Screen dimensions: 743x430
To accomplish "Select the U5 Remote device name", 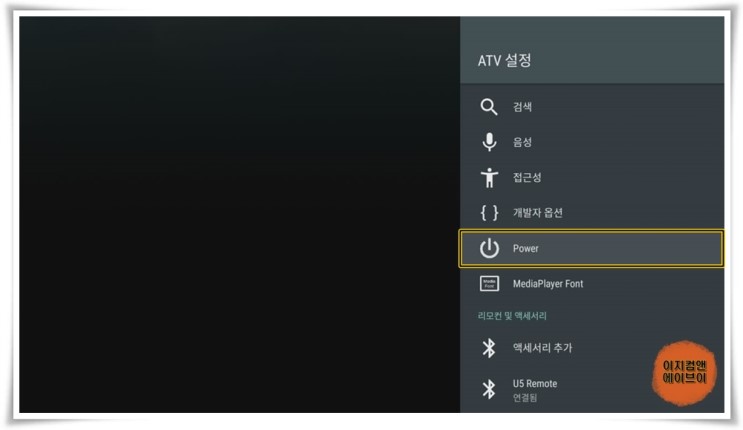I will tap(535, 384).
